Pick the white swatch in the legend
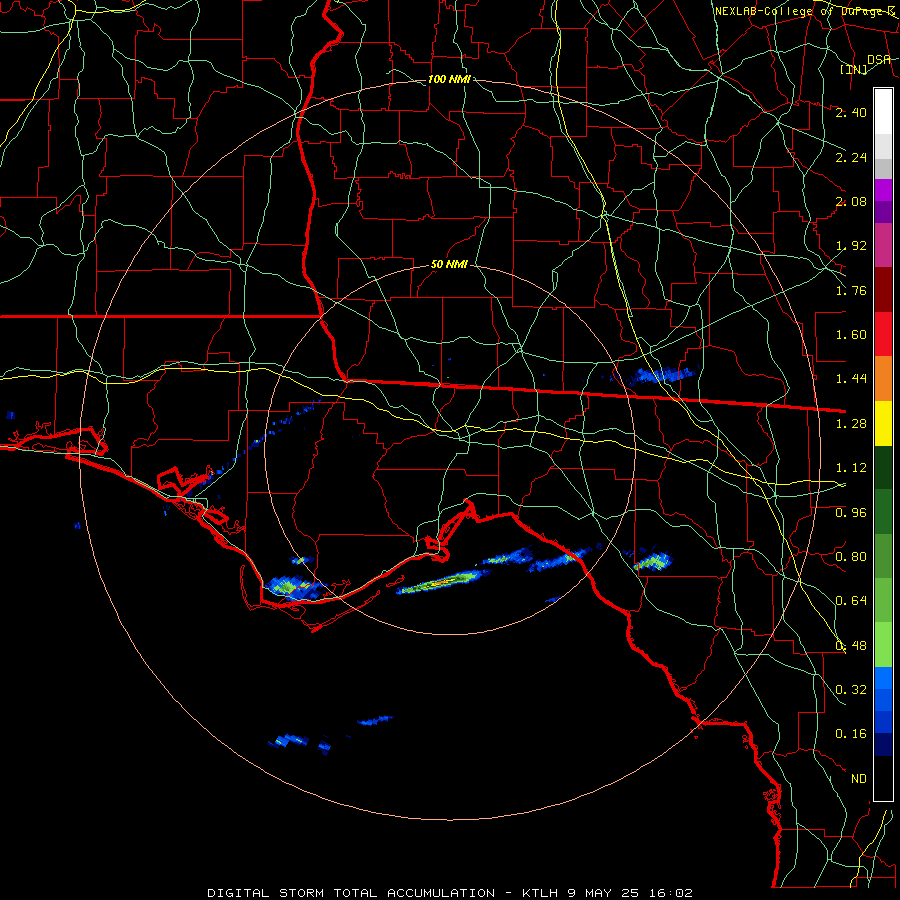 883,111
